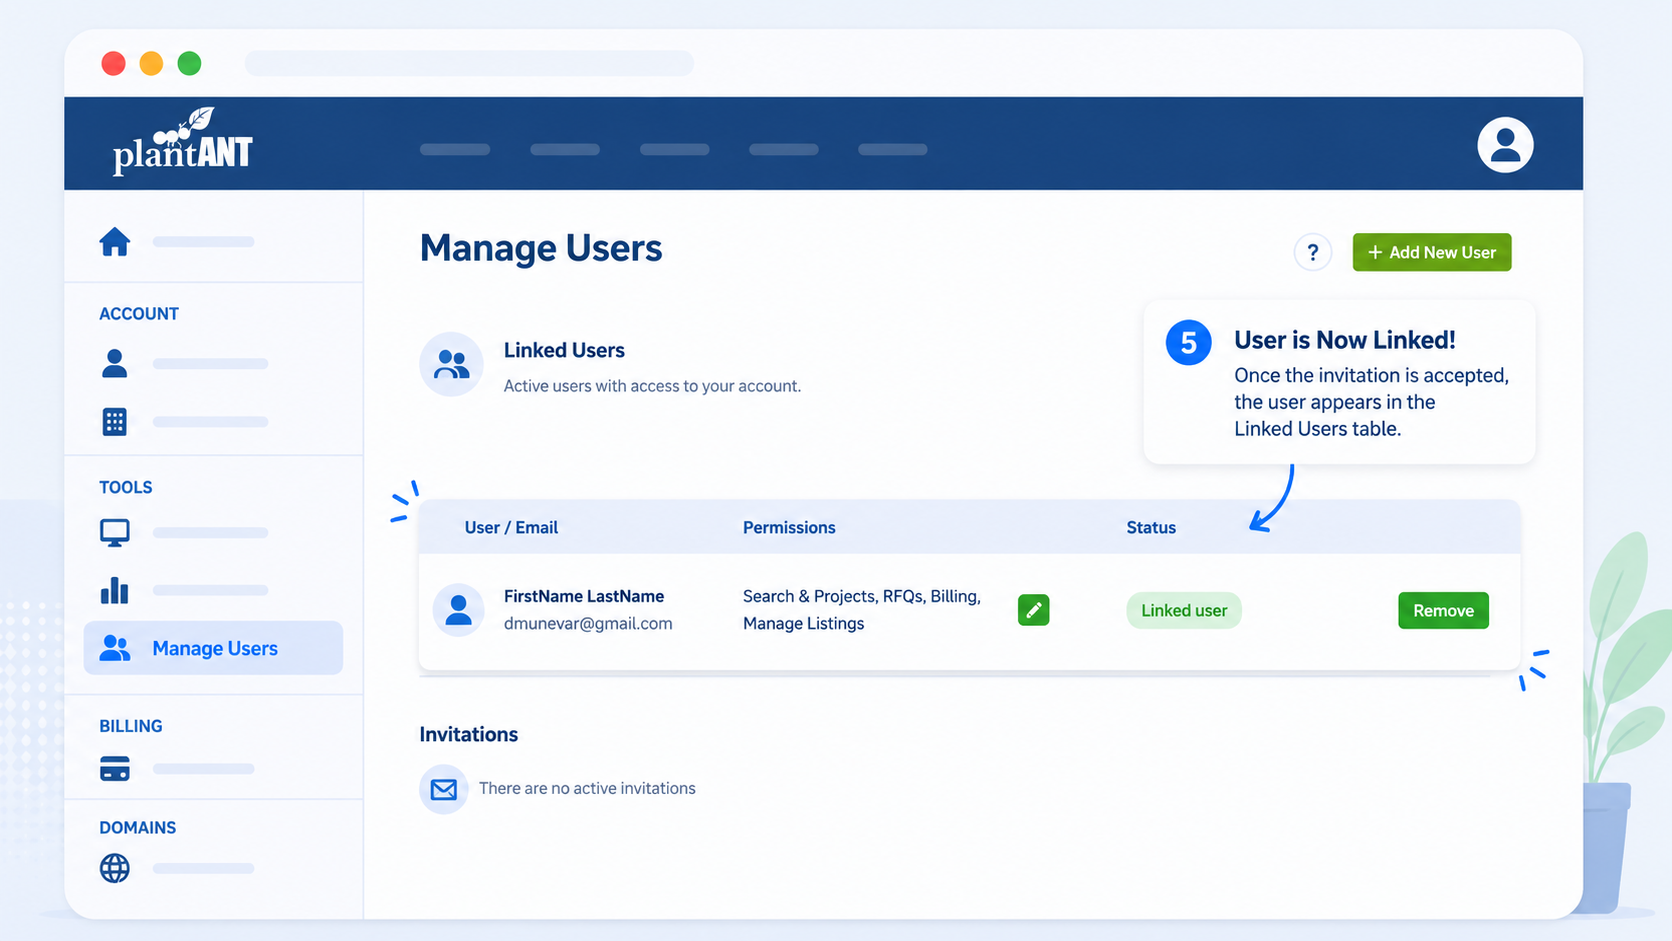This screenshot has height=941, width=1672.
Task: Click There are no active invitations text
Action: [x=587, y=788]
